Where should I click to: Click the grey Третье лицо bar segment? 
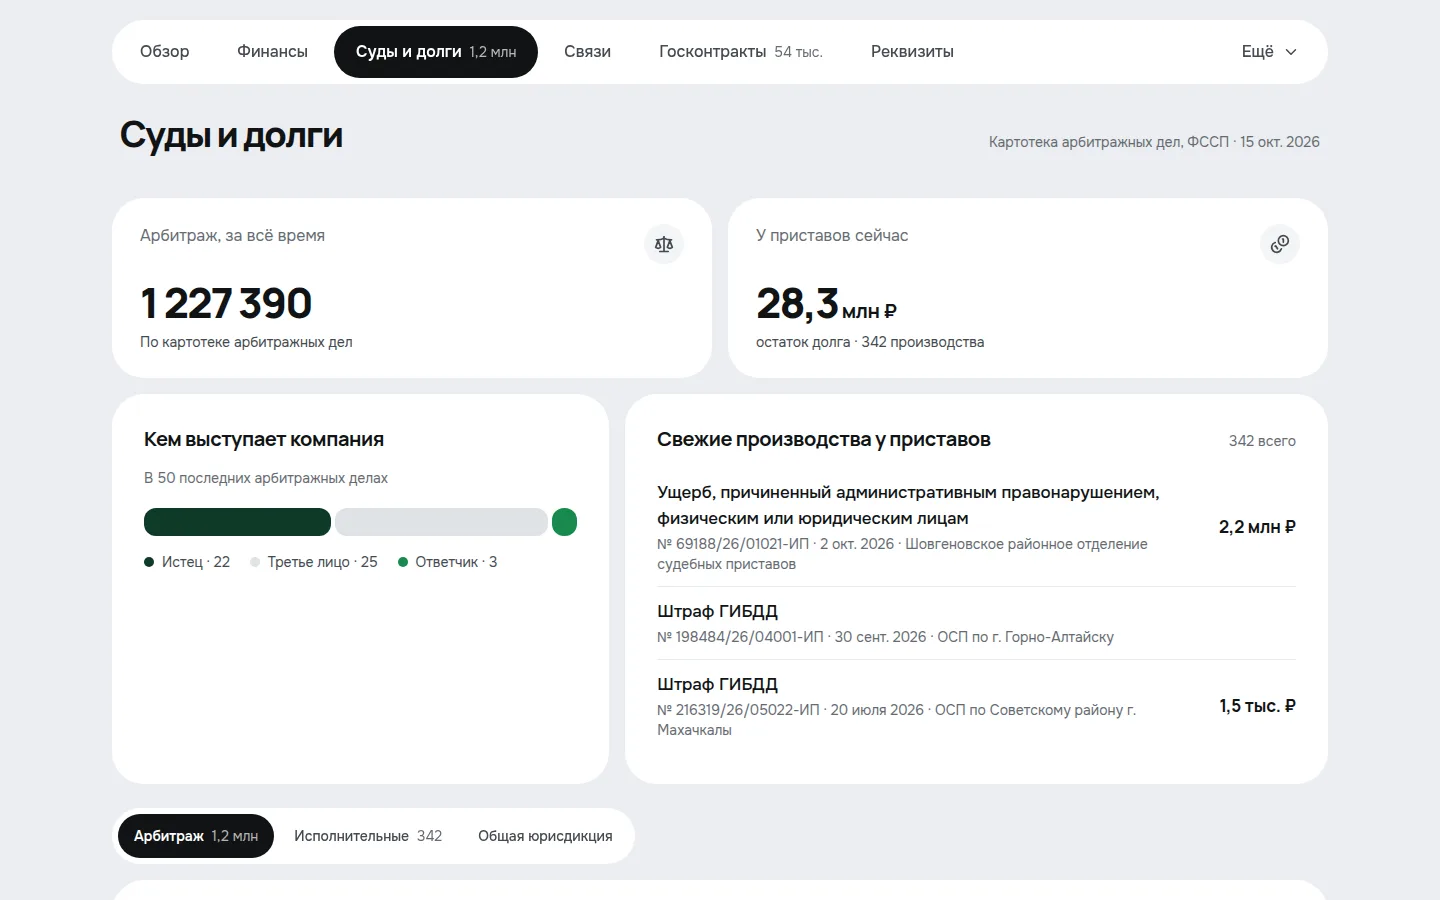click(441, 522)
